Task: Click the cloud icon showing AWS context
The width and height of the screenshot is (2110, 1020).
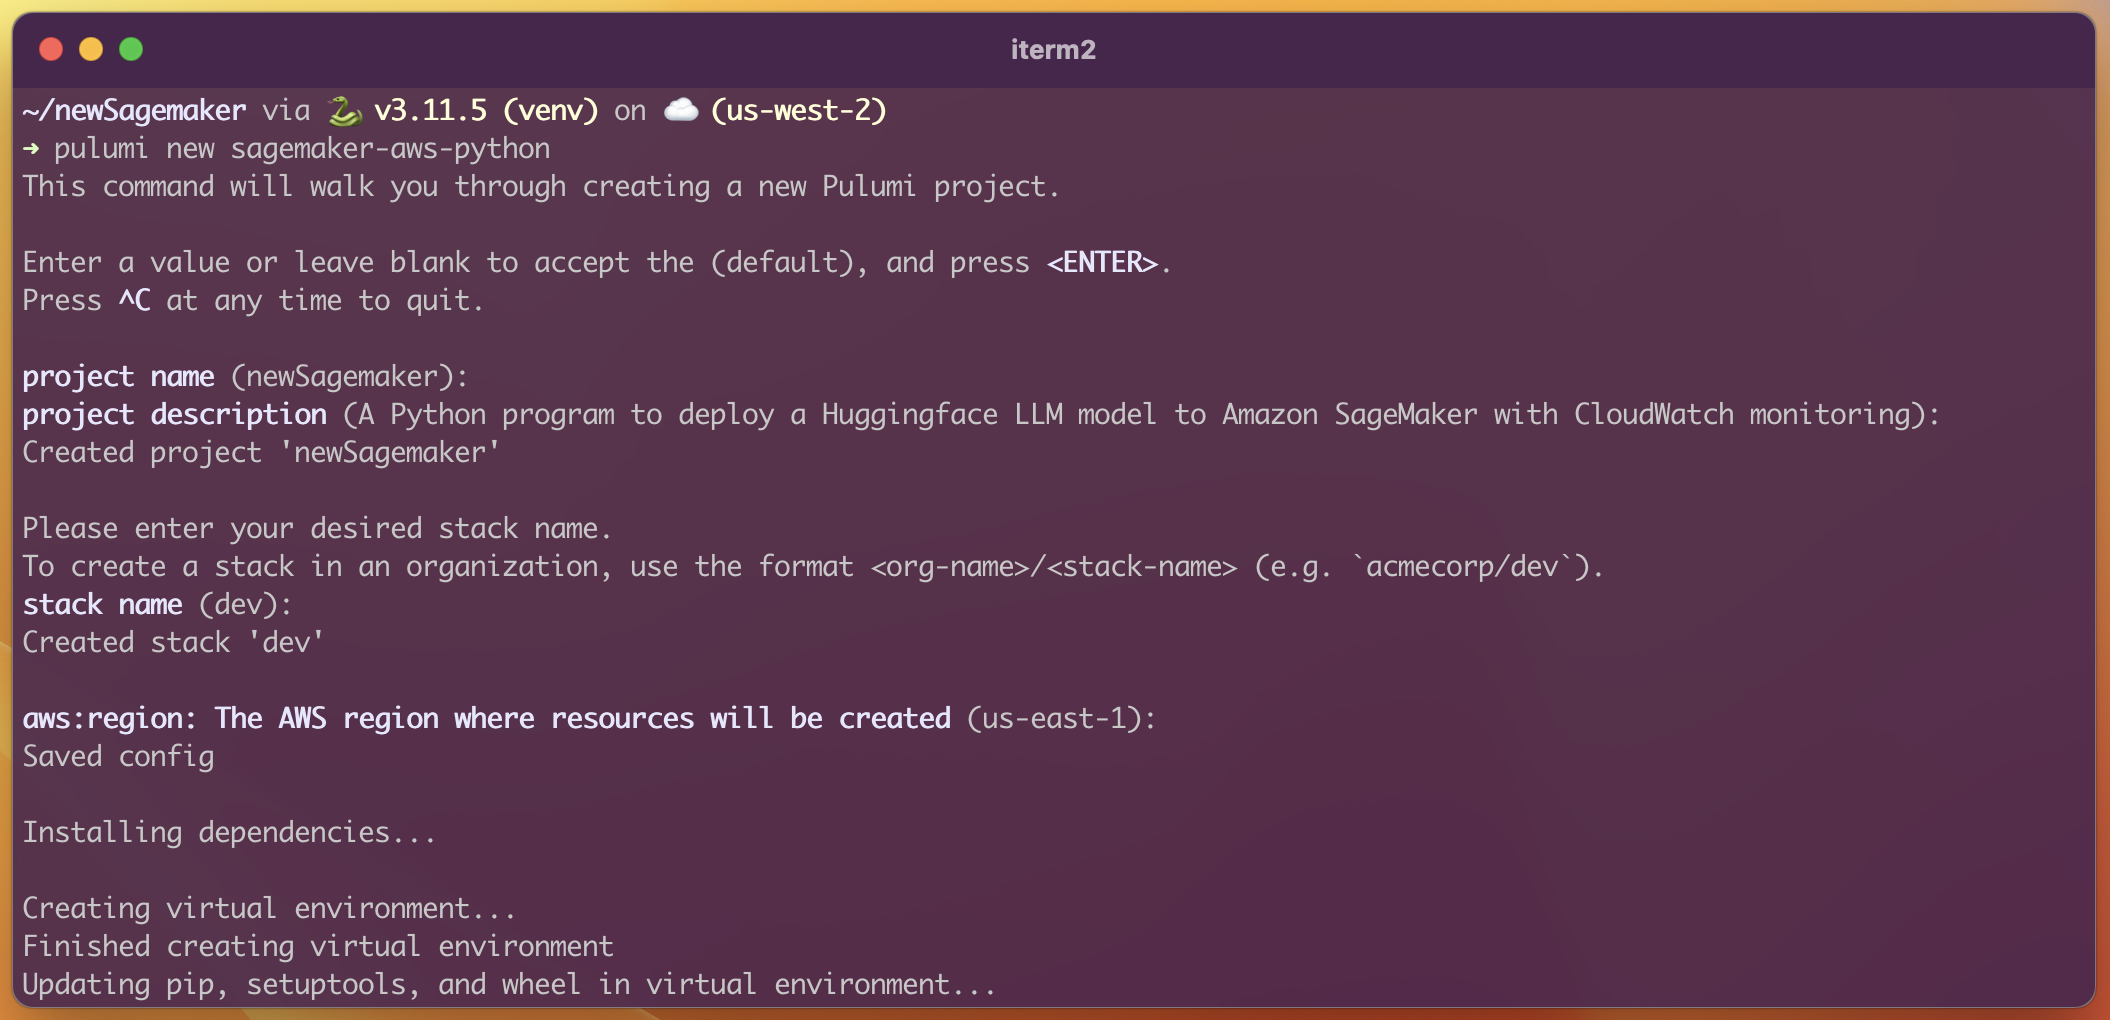Action: coord(682,110)
